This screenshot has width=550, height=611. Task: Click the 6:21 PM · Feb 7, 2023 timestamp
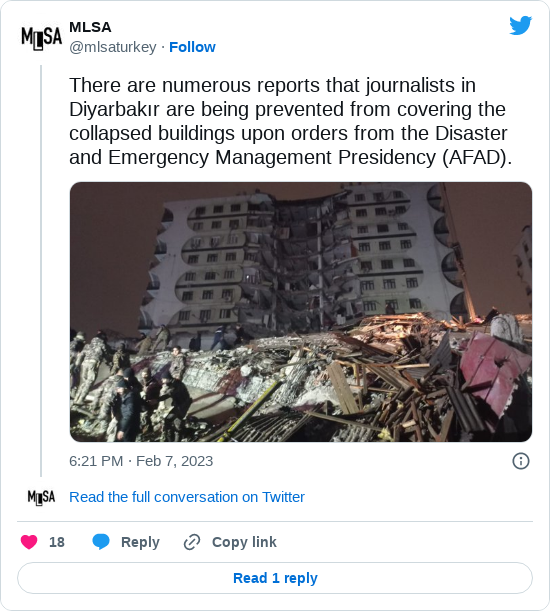141,461
